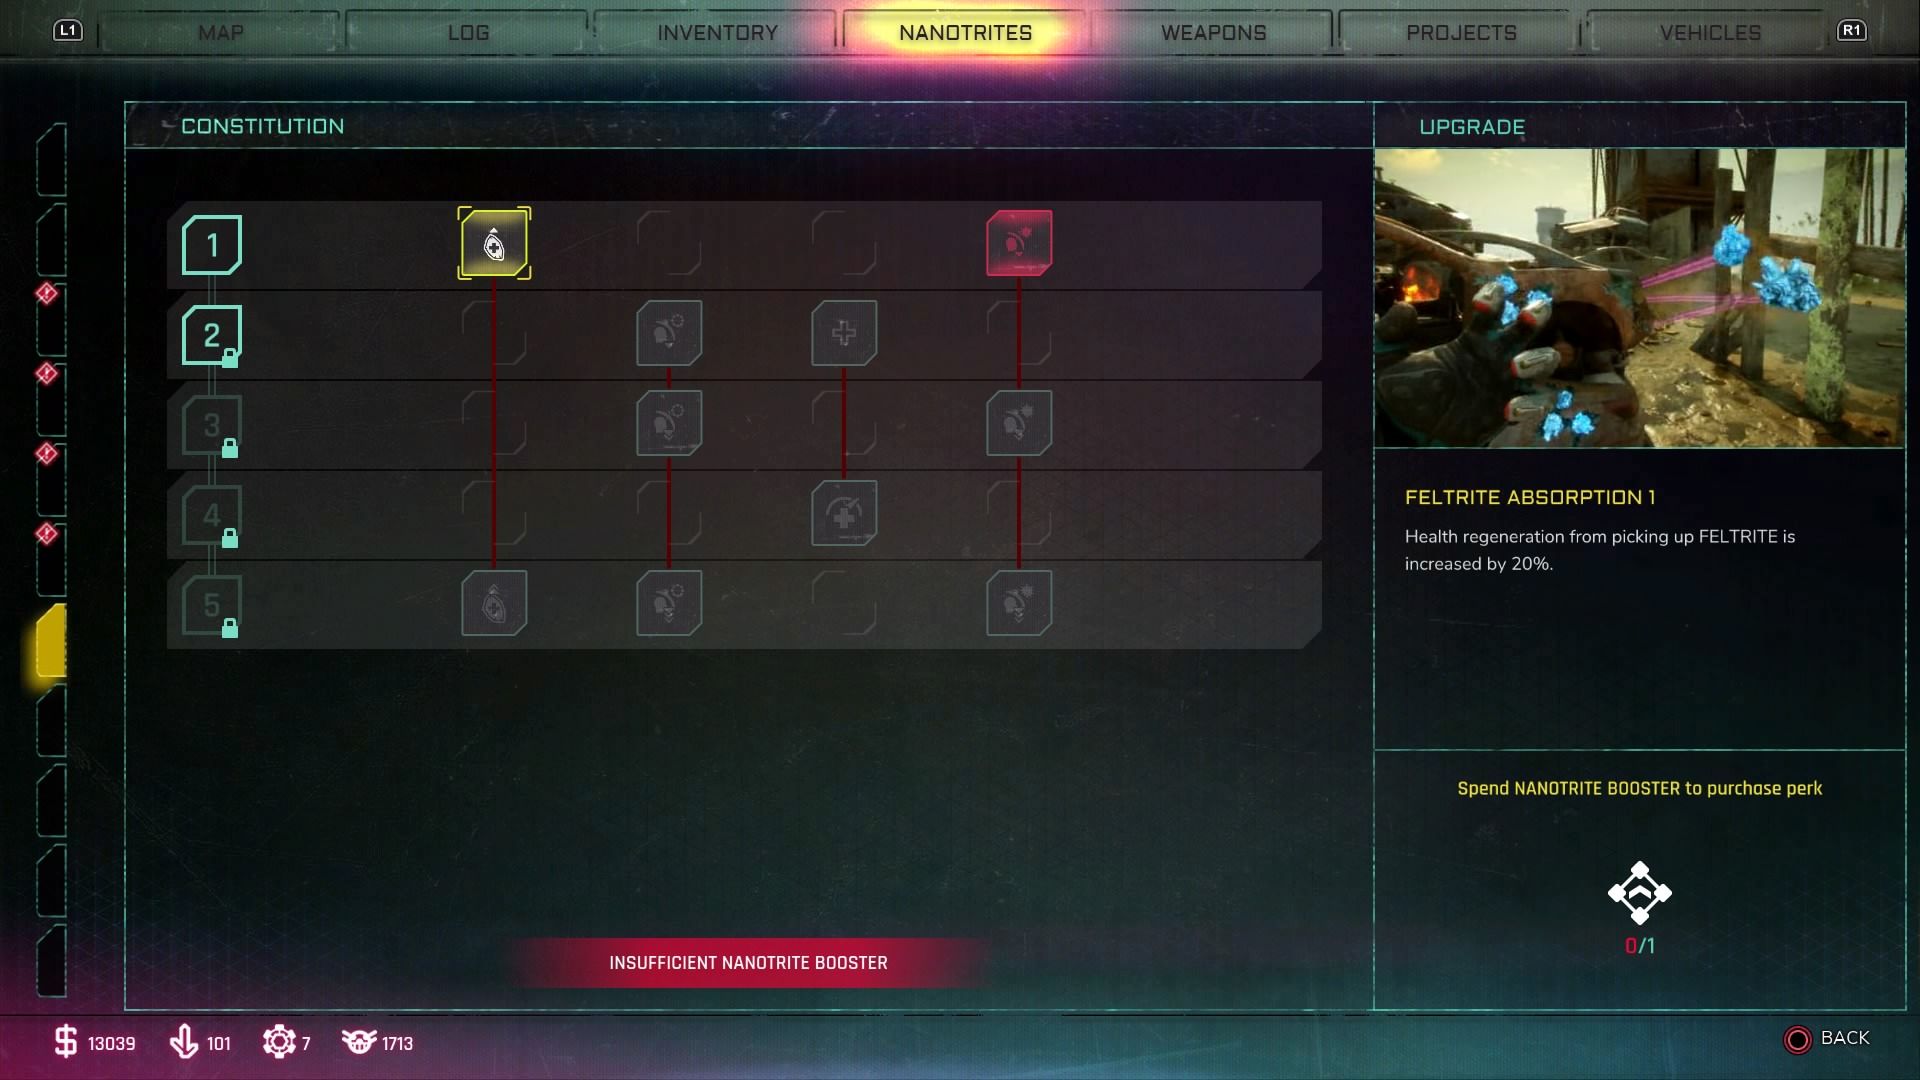Select locked tier 2 level box
The width and height of the screenshot is (1920, 1080).
212,335
